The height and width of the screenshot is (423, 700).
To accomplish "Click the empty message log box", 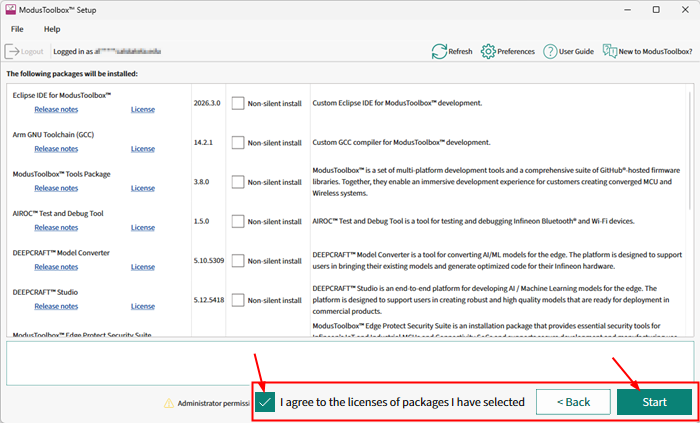I will pyautogui.click(x=350, y=363).
